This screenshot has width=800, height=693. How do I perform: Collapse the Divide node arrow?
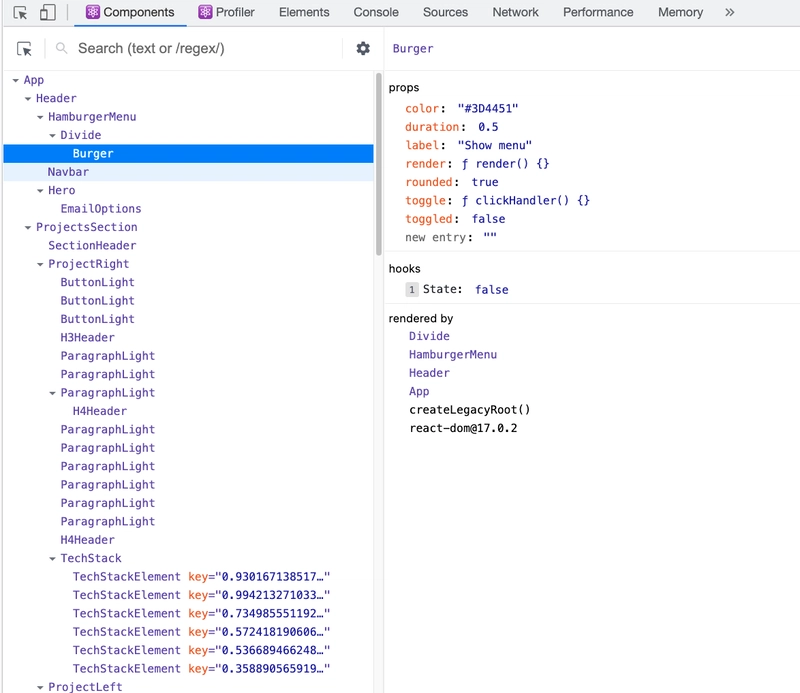pos(53,135)
